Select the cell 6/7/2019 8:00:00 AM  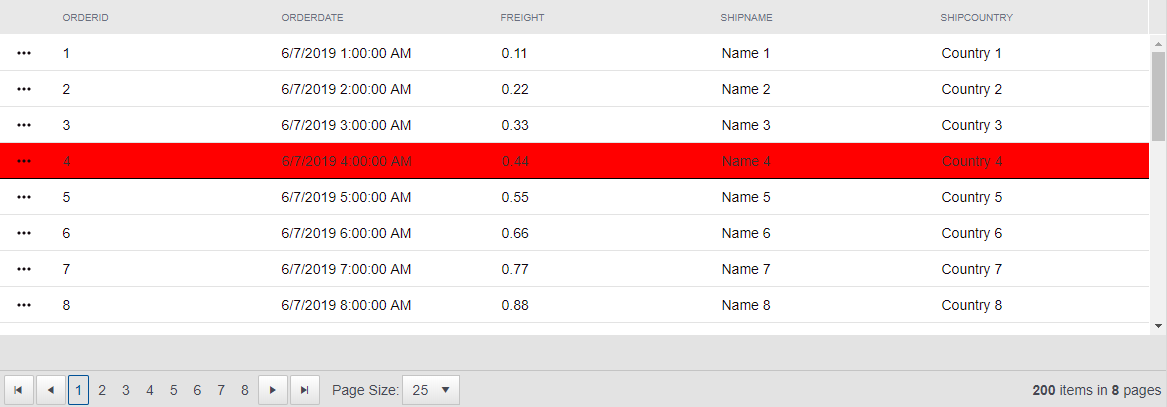pyautogui.click(x=346, y=305)
